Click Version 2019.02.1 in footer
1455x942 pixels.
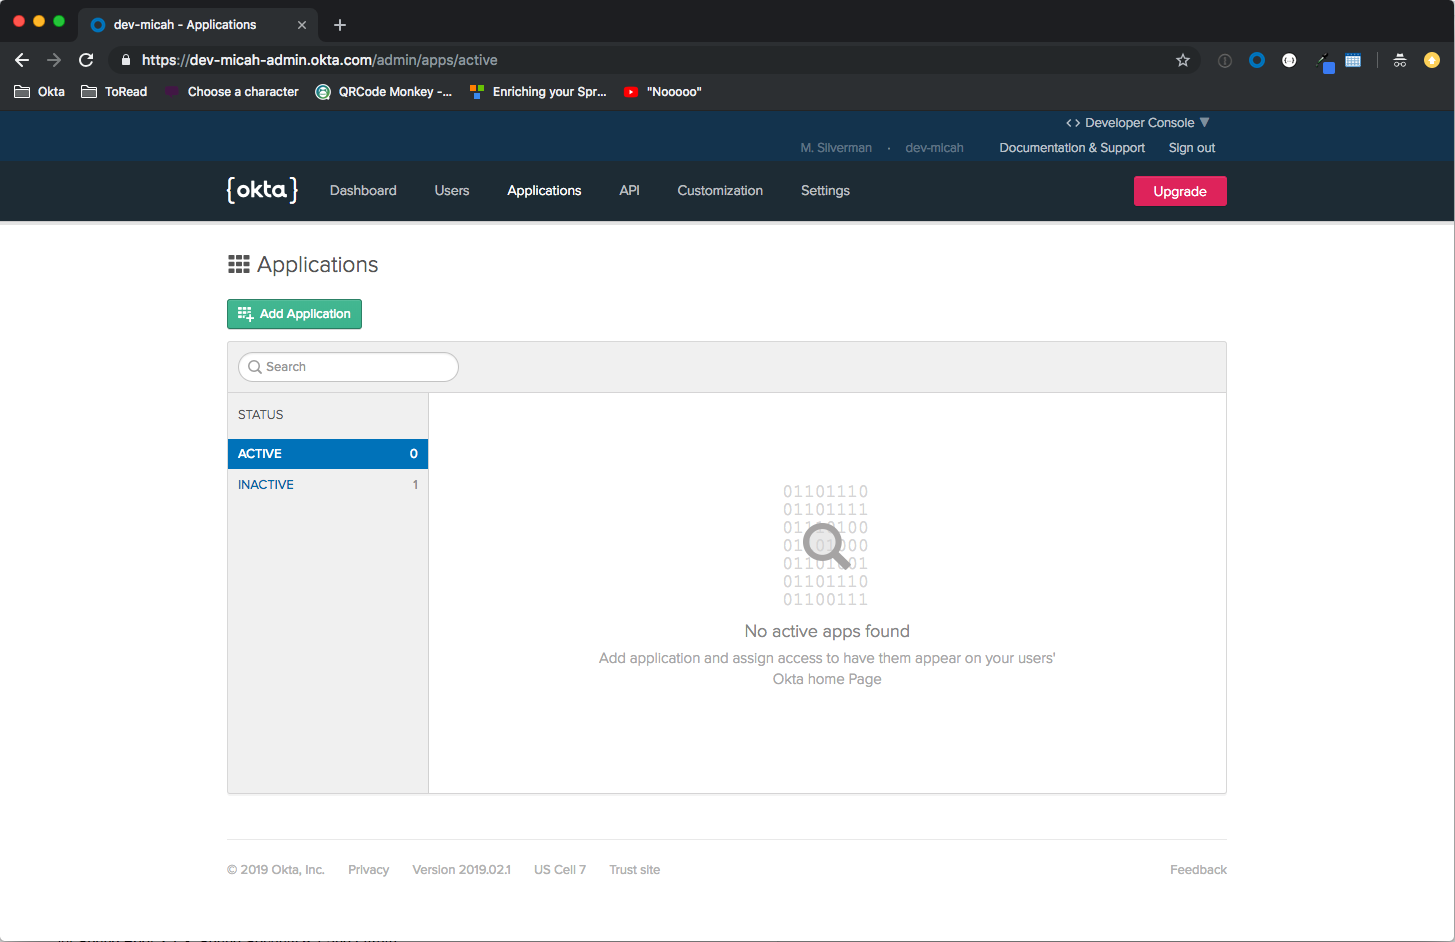[461, 870]
